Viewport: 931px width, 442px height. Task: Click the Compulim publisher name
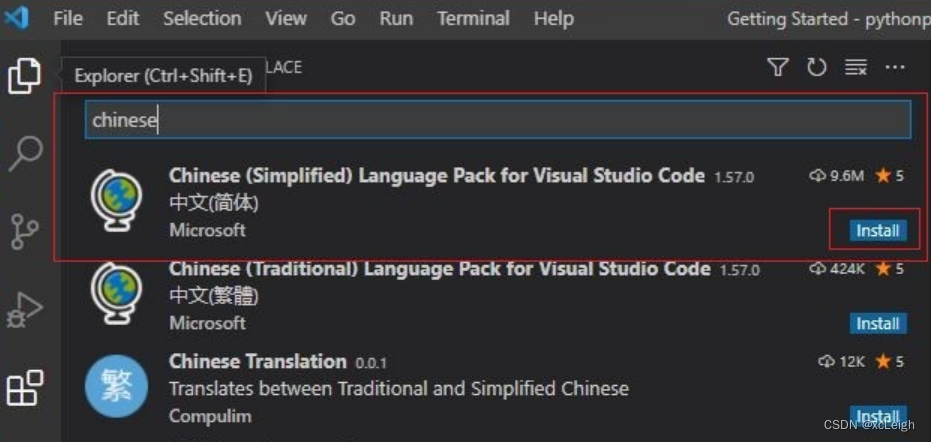coord(210,416)
